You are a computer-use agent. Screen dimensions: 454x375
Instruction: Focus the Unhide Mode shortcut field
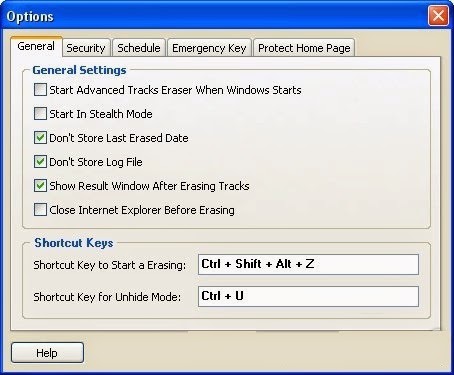[x=308, y=296]
